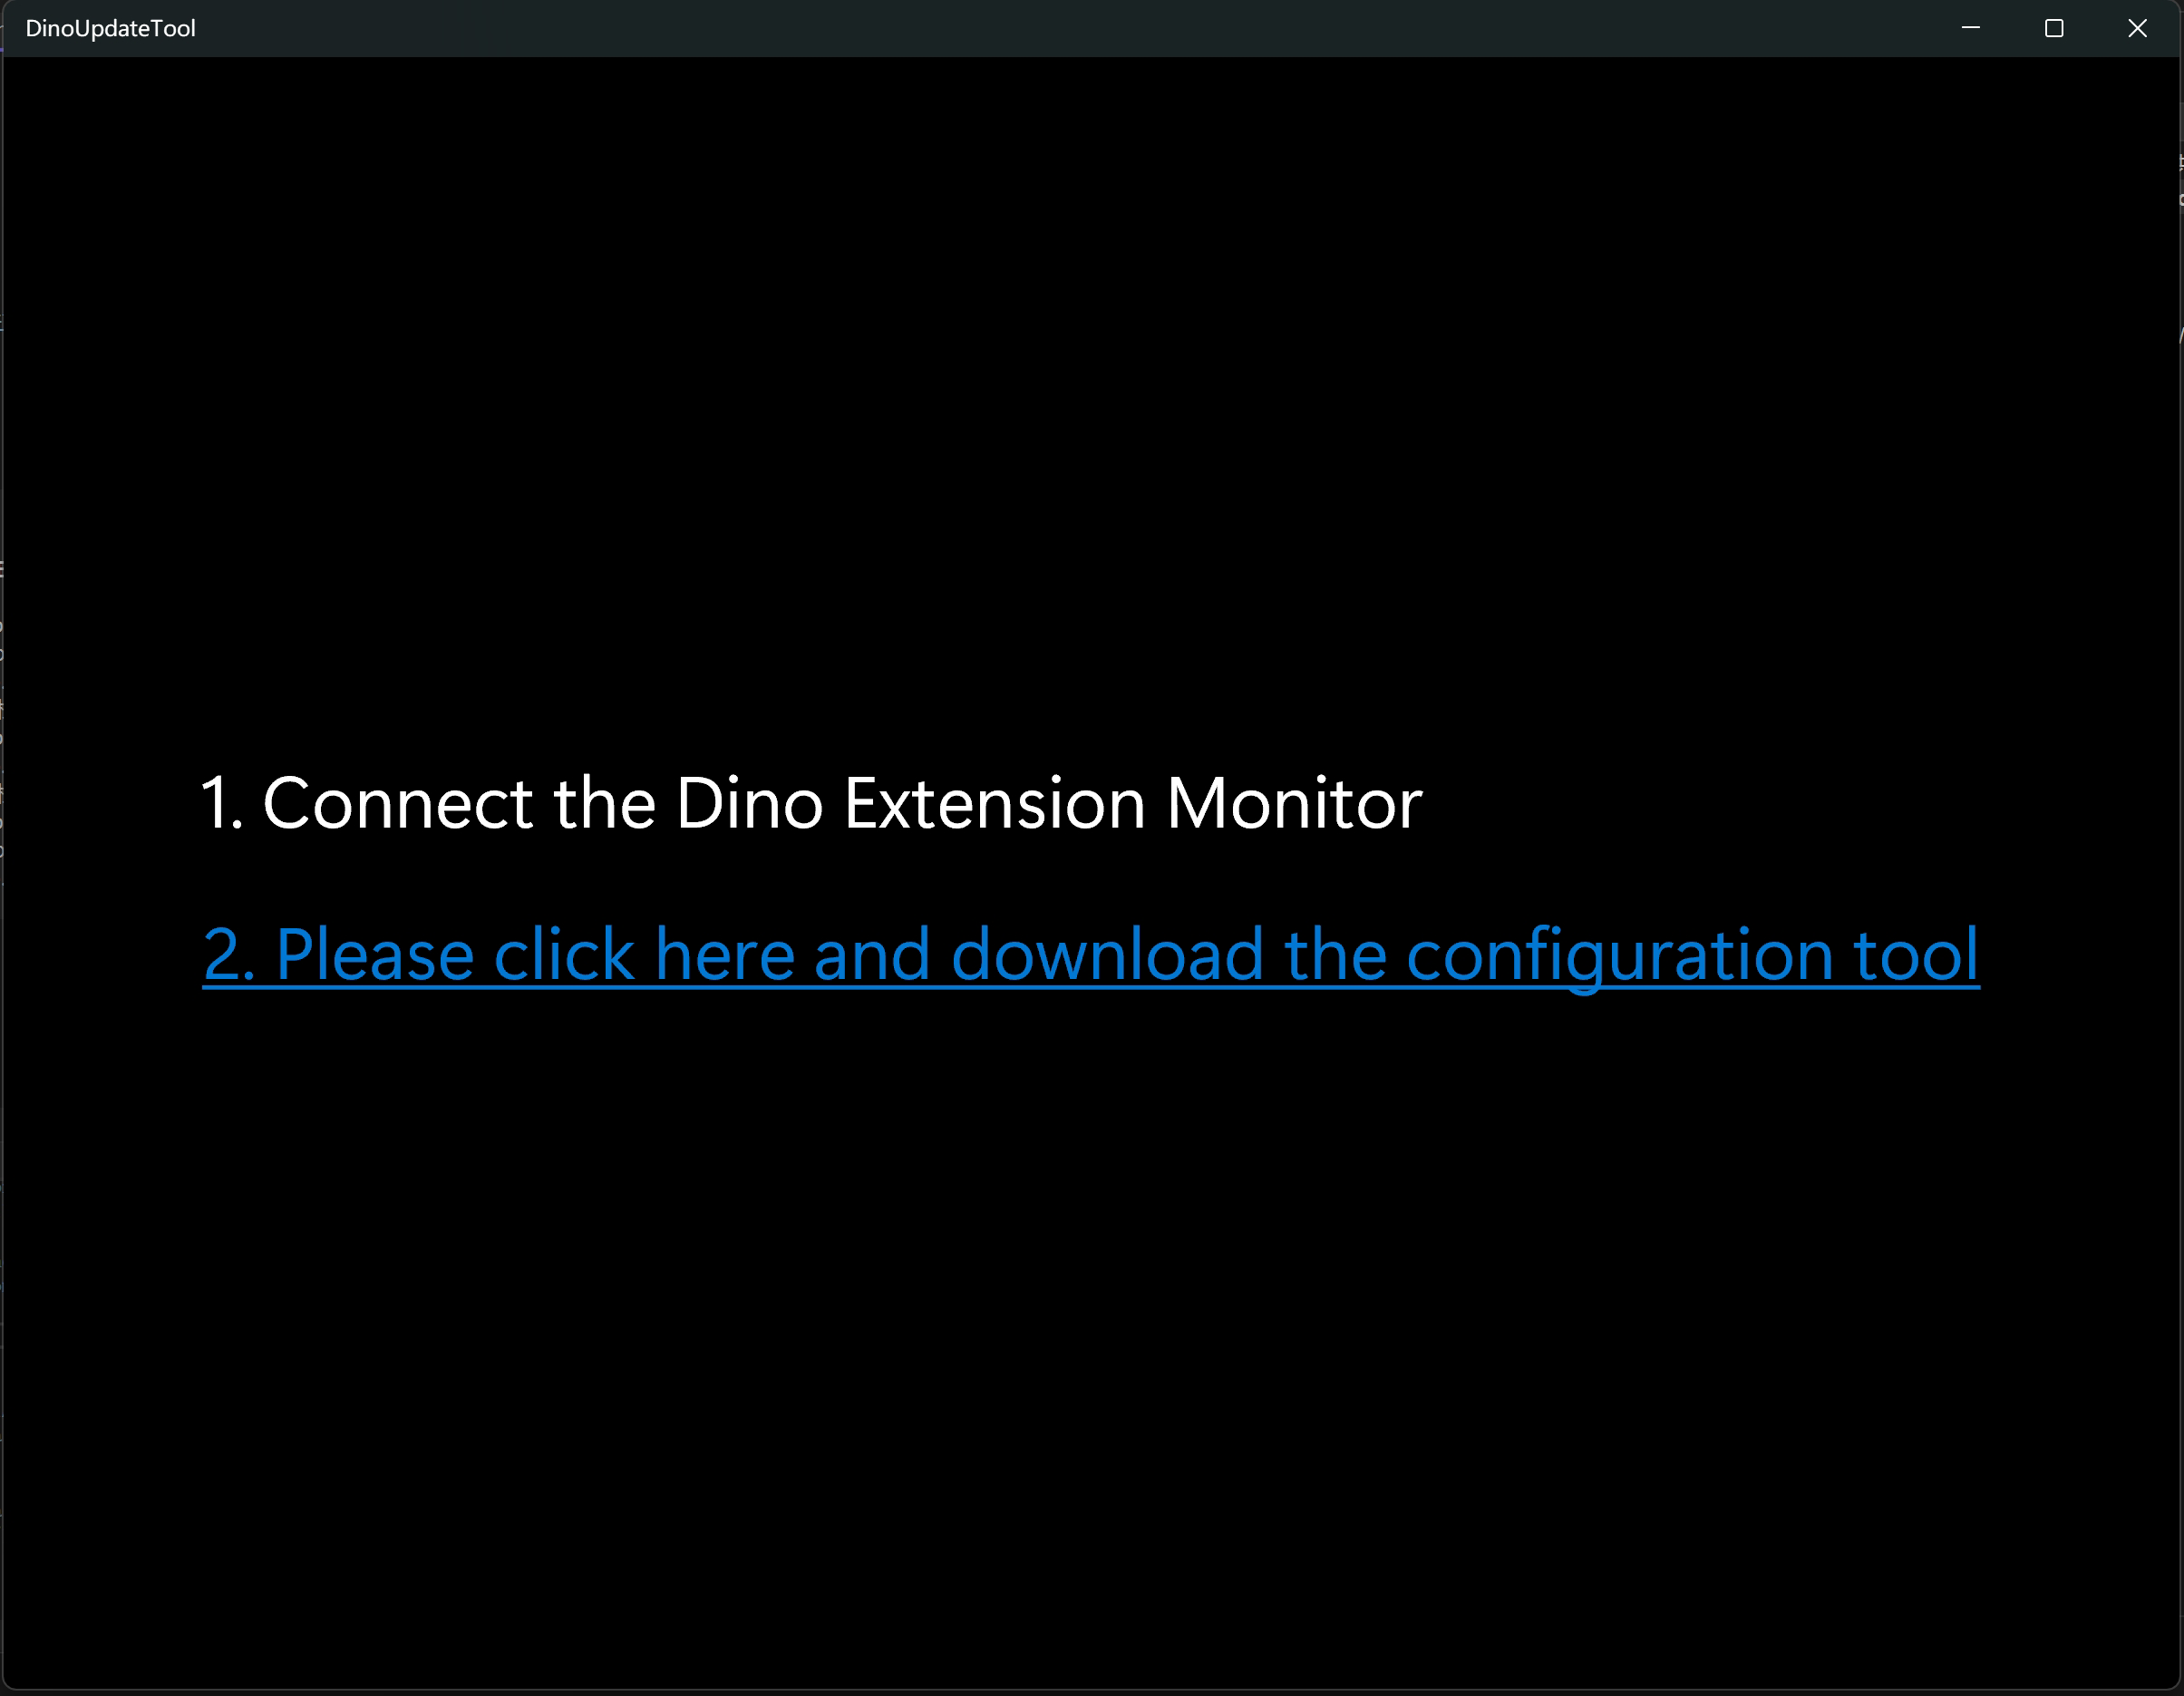Viewport: 2184px width, 1696px height.
Task: Close the DinoUpdateTool window
Action: coord(2137,28)
